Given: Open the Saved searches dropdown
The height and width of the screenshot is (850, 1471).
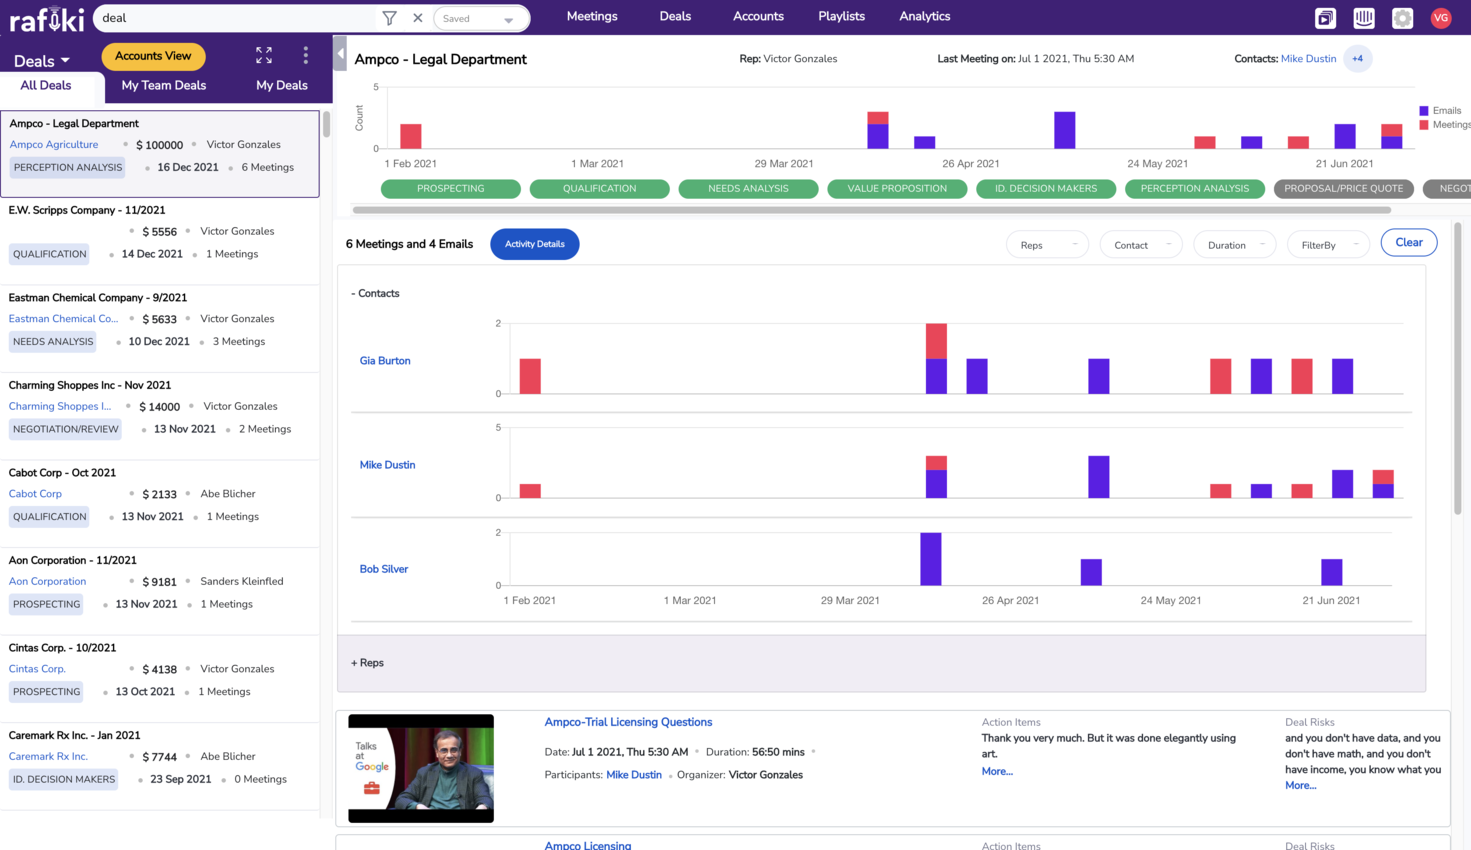Looking at the screenshot, I should 481,19.
